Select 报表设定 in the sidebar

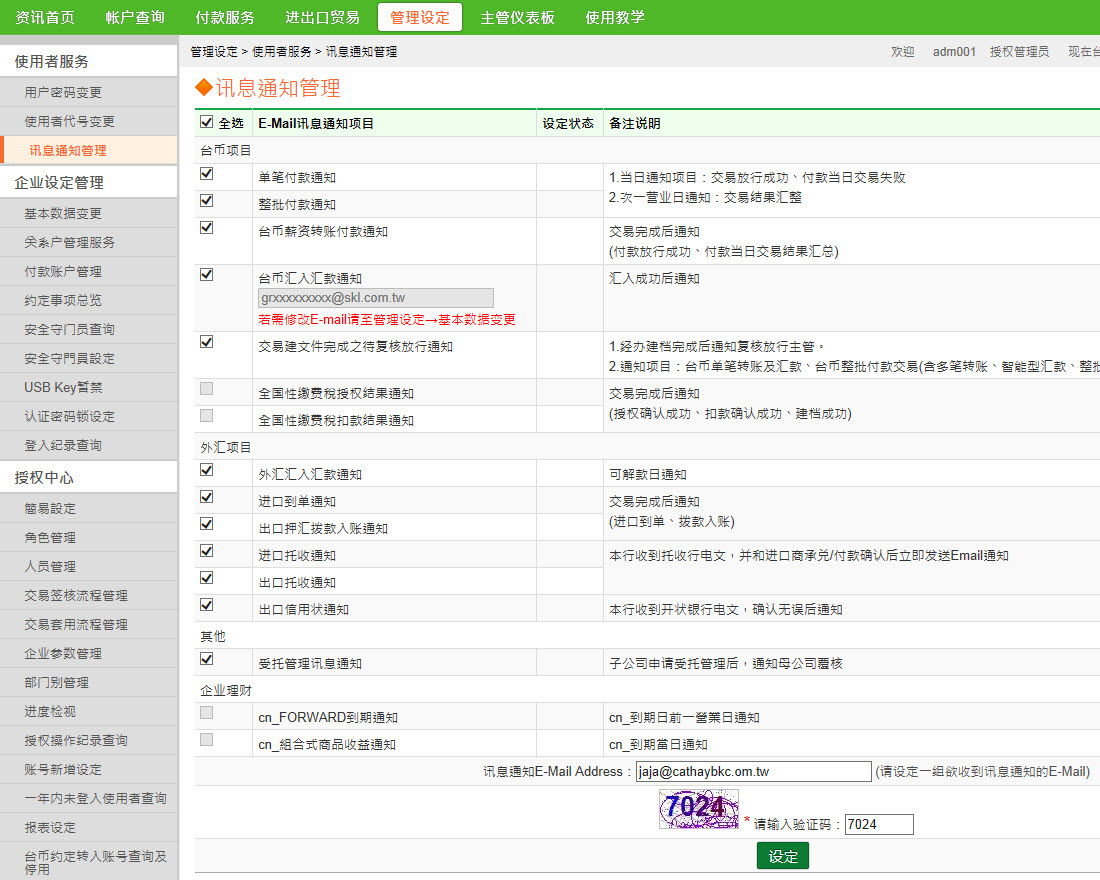tap(50, 827)
